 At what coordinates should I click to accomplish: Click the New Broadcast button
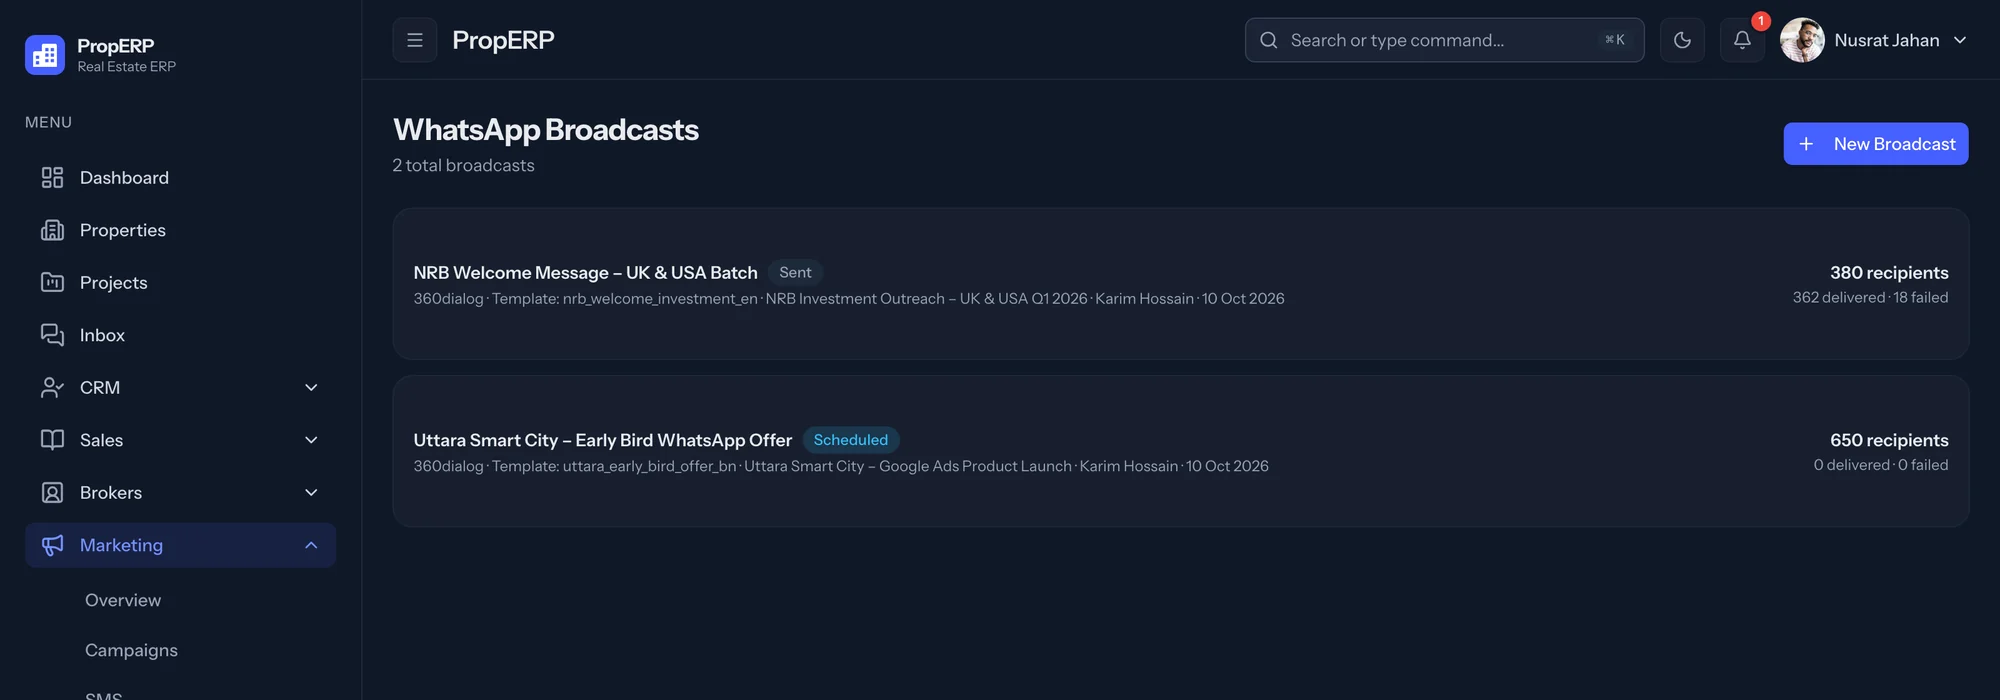(1876, 144)
